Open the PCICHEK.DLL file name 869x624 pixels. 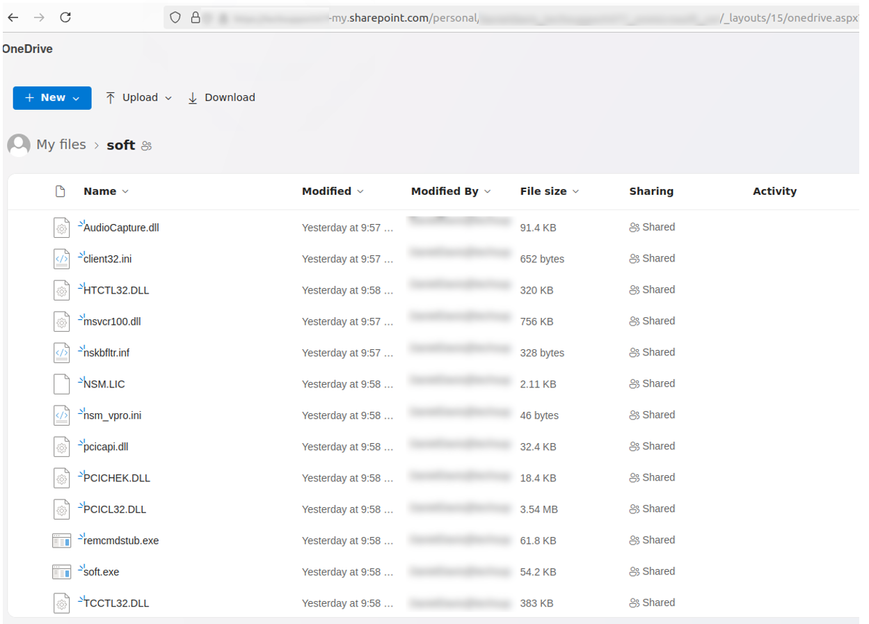pos(117,478)
